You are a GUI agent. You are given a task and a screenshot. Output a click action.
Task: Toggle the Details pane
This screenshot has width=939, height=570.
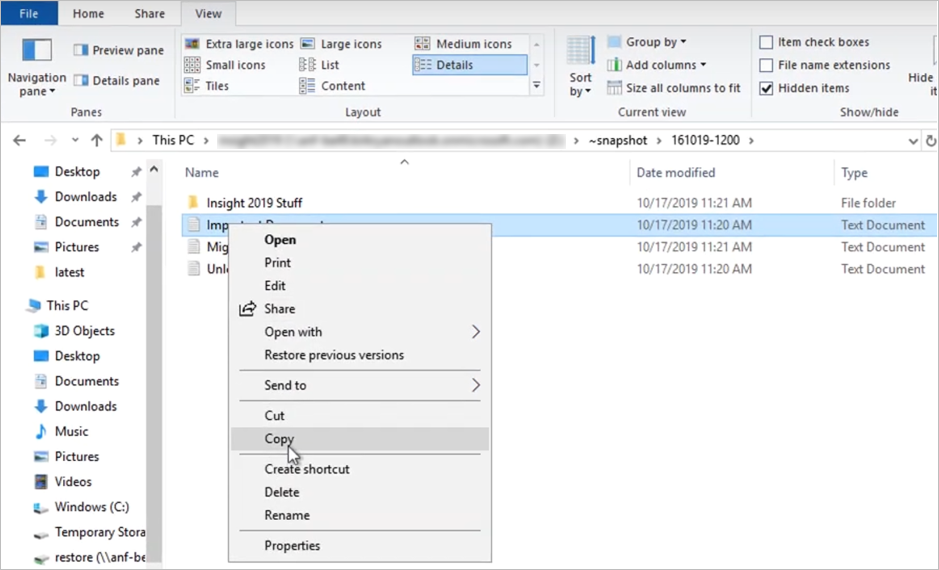tap(116, 80)
